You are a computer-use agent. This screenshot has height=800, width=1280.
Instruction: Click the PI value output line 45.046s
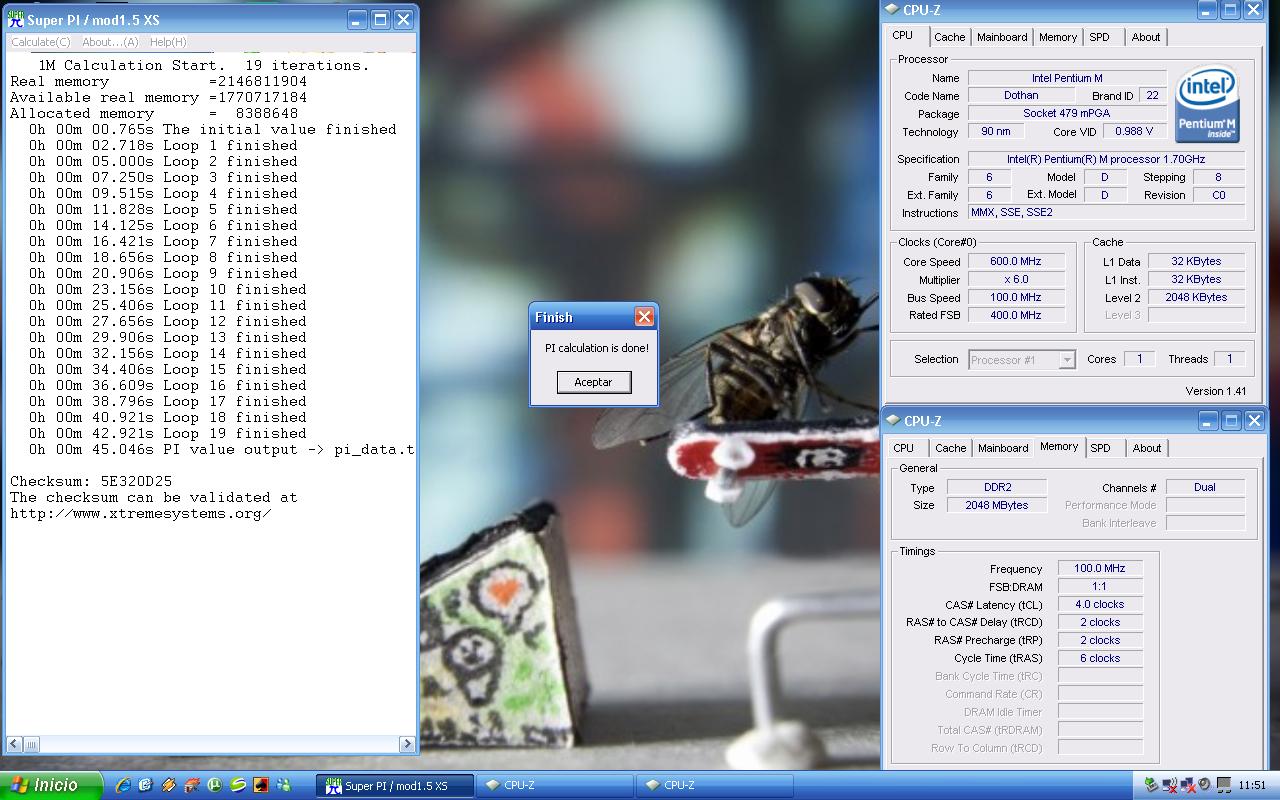pos(221,450)
